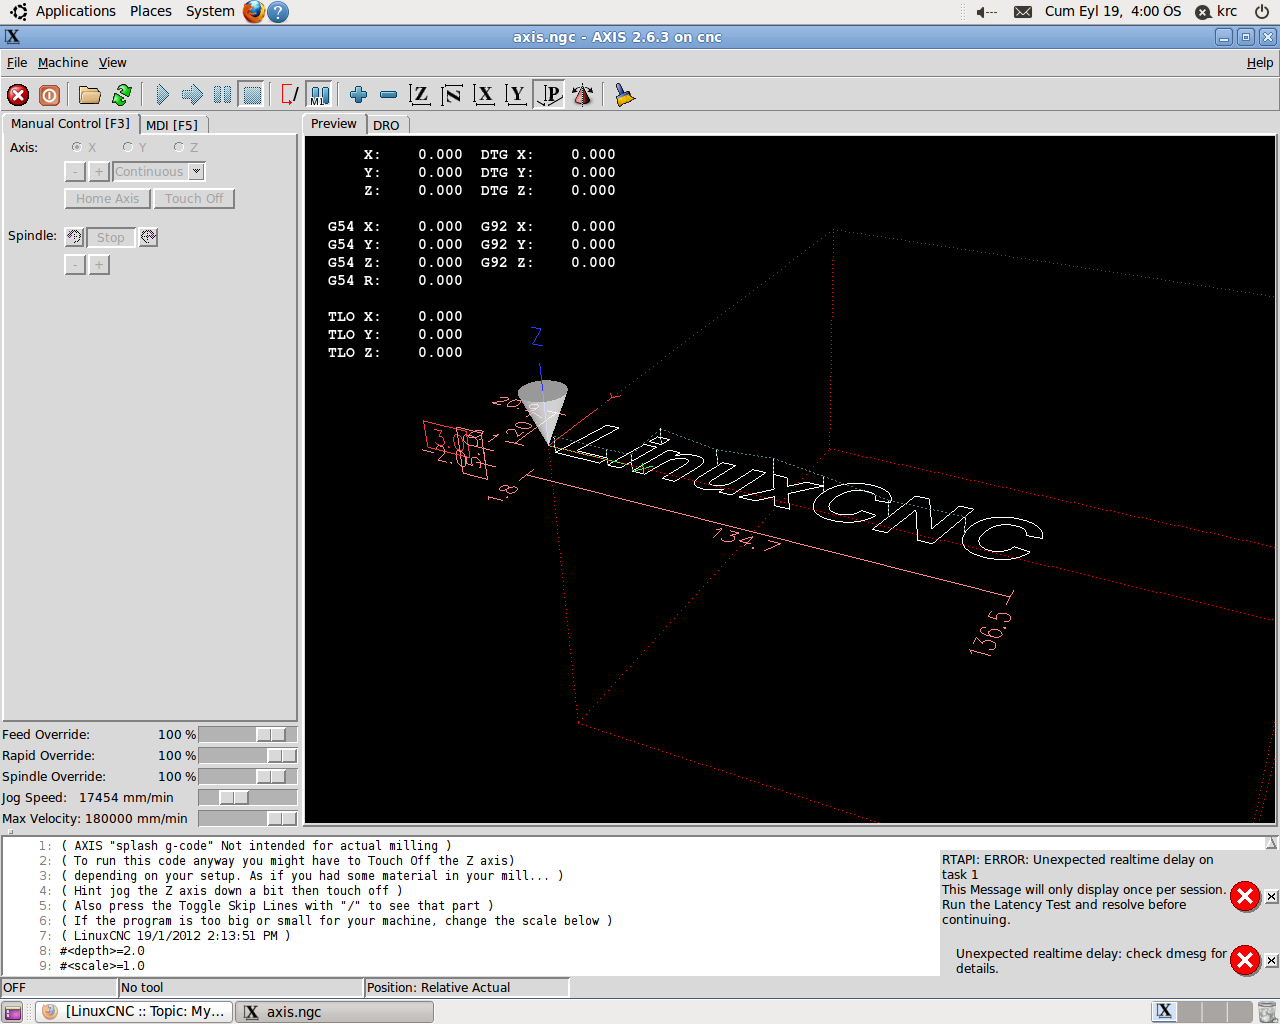Increase spindle speed with plus button

[99, 264]
